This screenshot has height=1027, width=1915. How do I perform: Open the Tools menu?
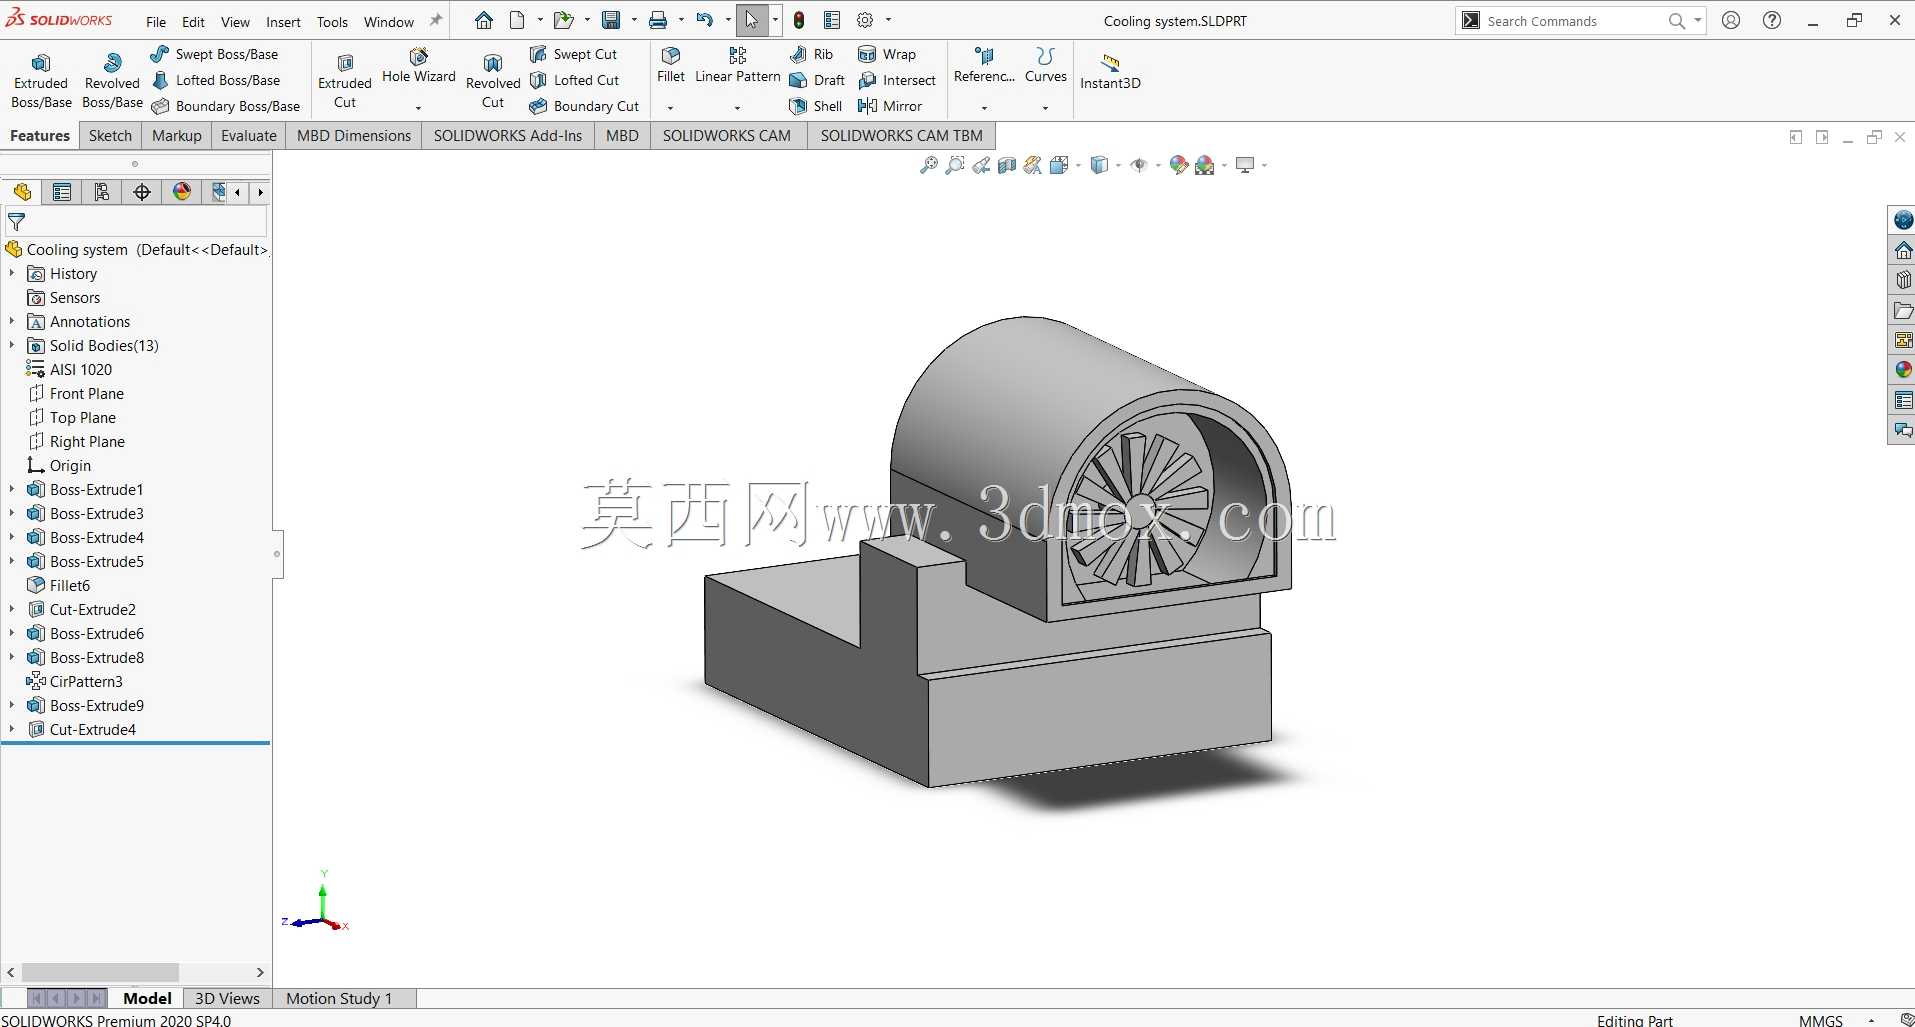click(x=332, y=22)
